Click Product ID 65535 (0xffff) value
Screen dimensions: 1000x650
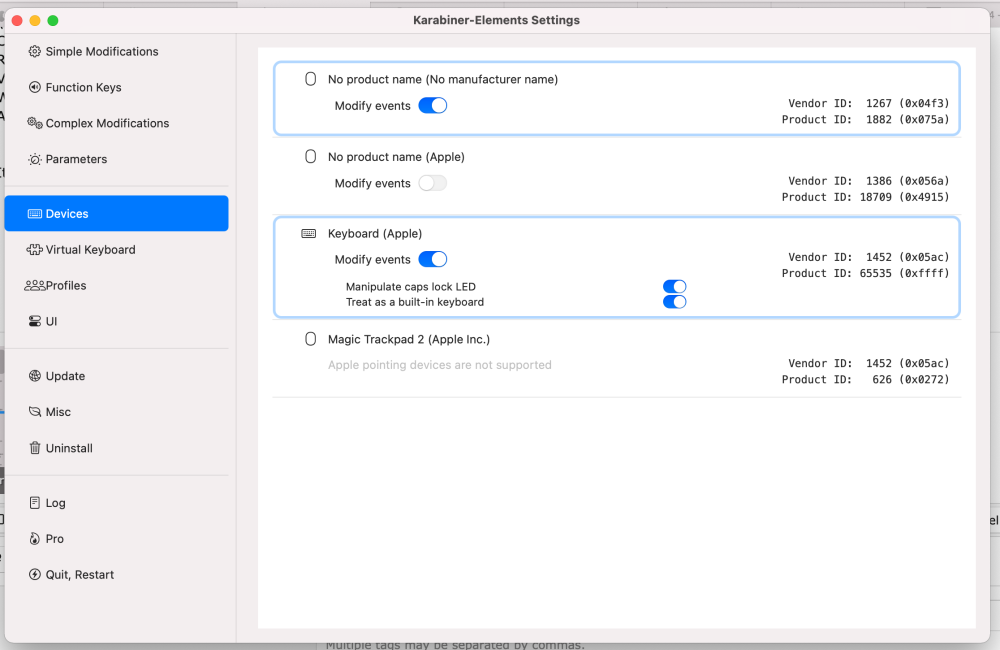tap(904, 274)
